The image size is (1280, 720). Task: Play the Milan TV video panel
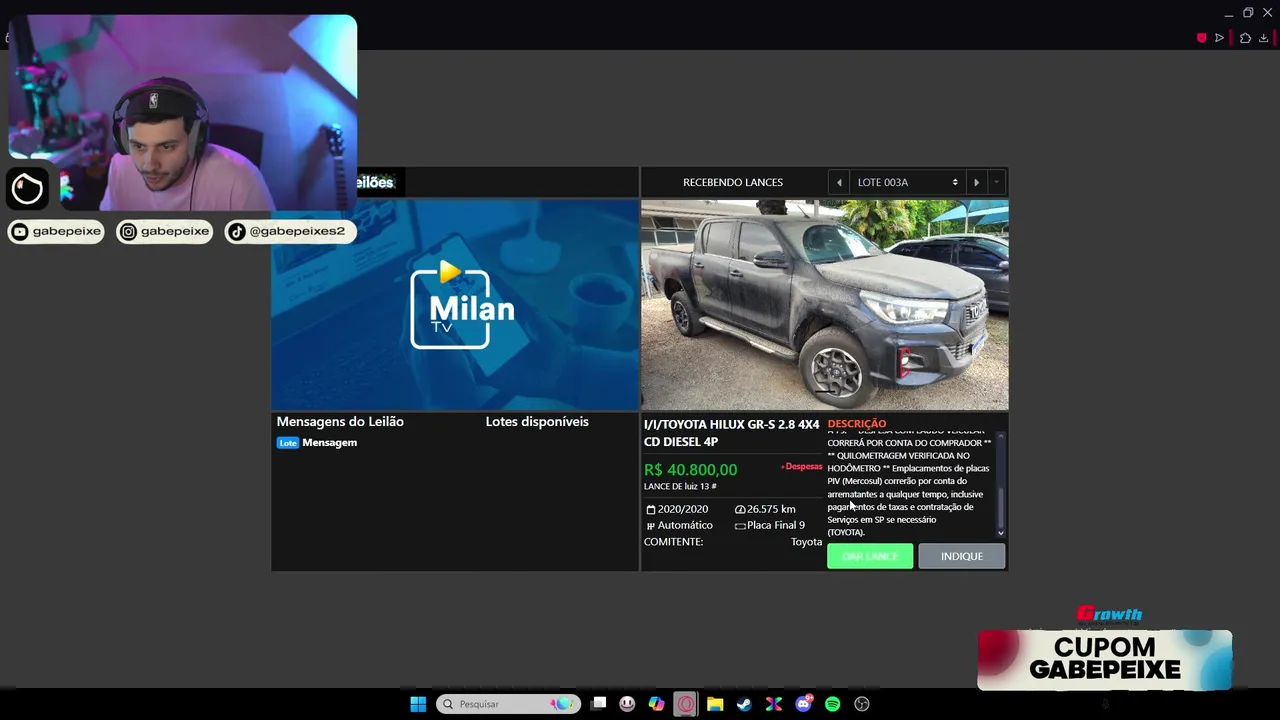[455, 305]
